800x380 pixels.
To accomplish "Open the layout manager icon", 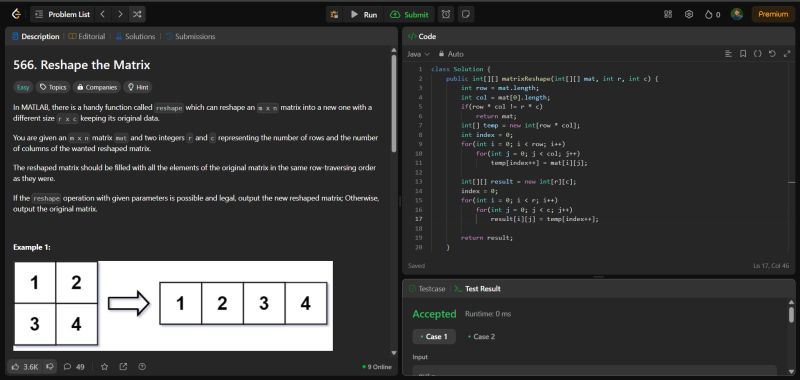I will [x=668, y=14].
